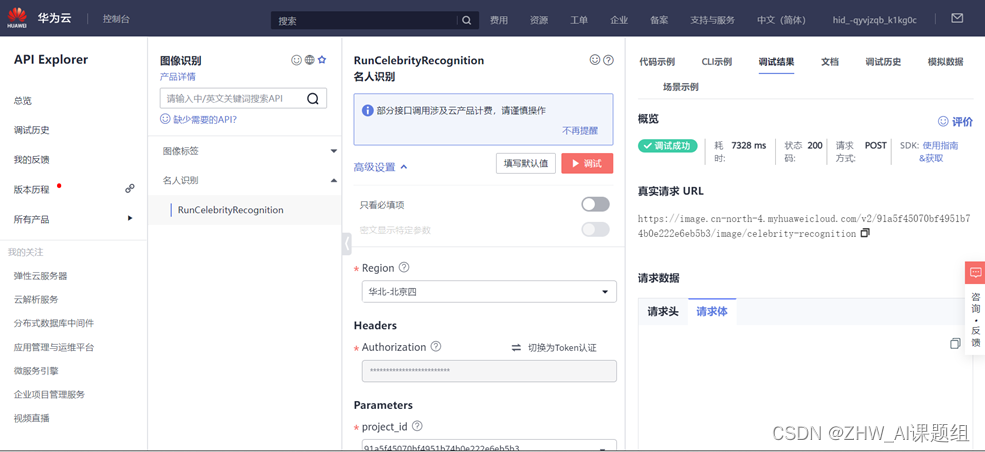Viewport: 985px width, 452px height.
Task: Open 备案 in top navigation
Action: point(659,20)
